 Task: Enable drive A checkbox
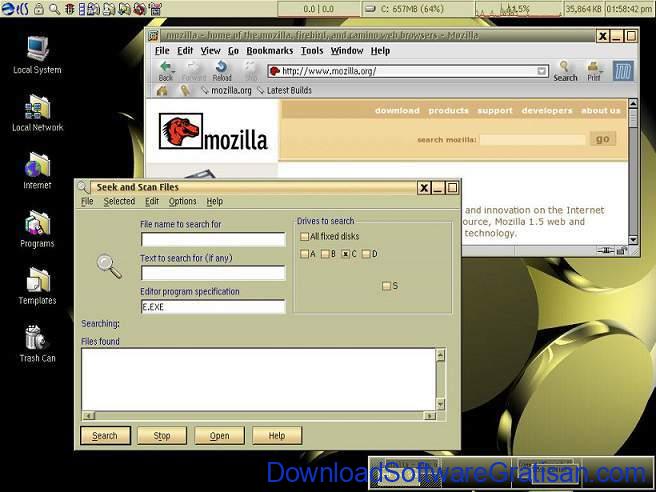coord(304,254)
